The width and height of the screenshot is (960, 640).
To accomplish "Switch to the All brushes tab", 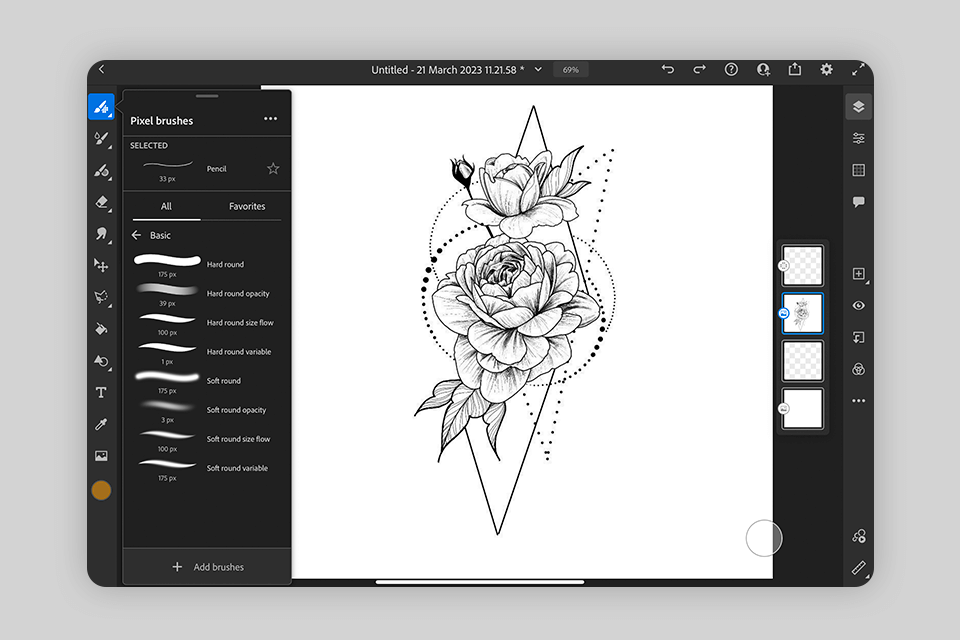I will click(166, 206).
